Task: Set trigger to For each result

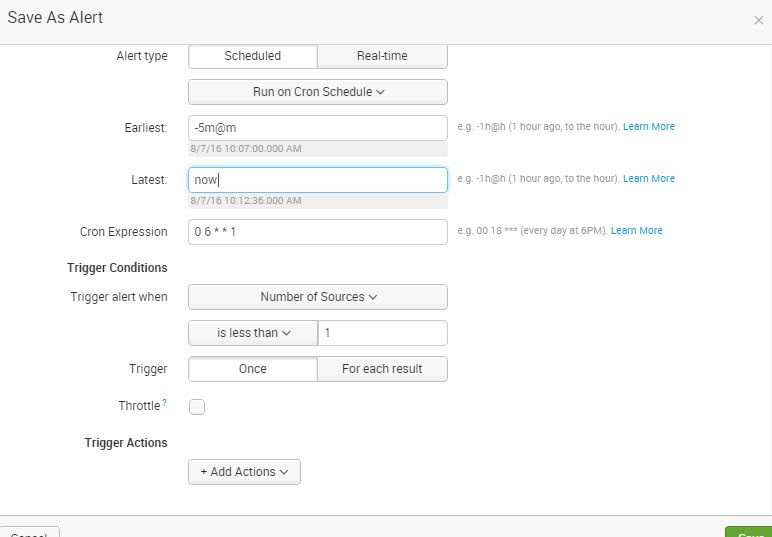Action: coord(382,369)
